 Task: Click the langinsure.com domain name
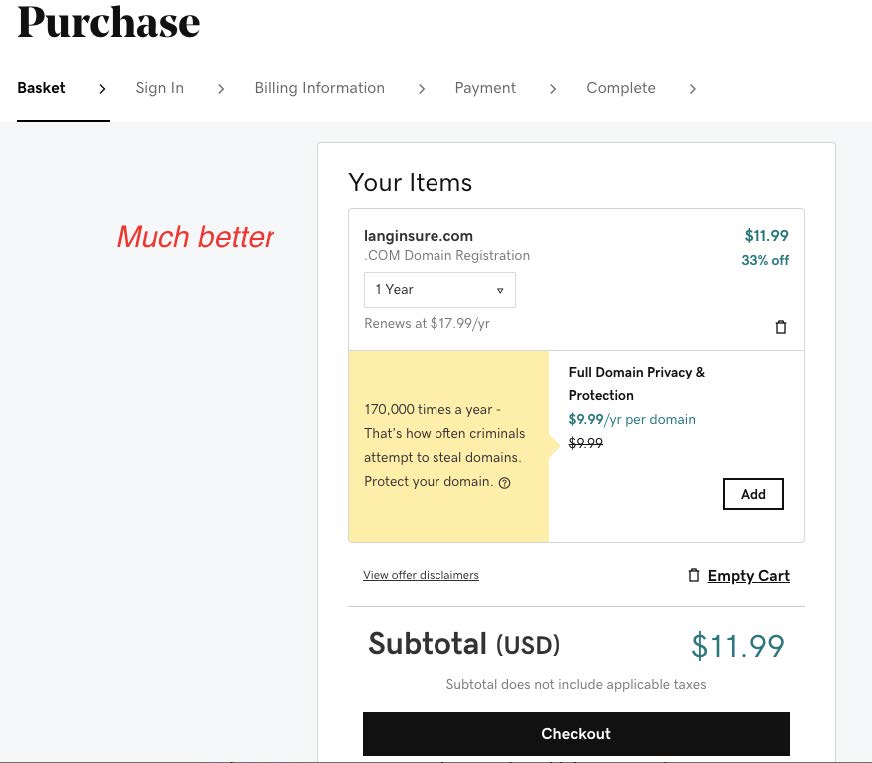418,236
